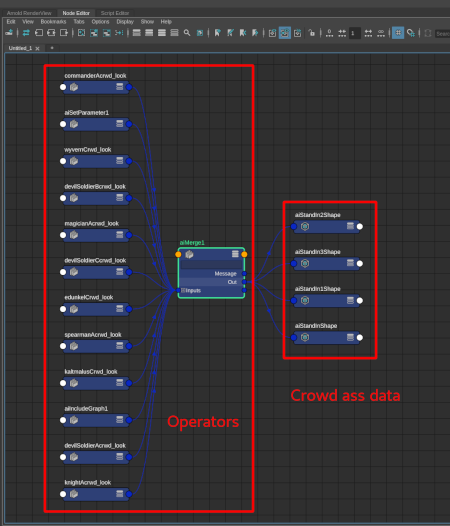This screenshot has width=450, height=526.
Task: Click the create bookmark icon
Action: [218, 33]
